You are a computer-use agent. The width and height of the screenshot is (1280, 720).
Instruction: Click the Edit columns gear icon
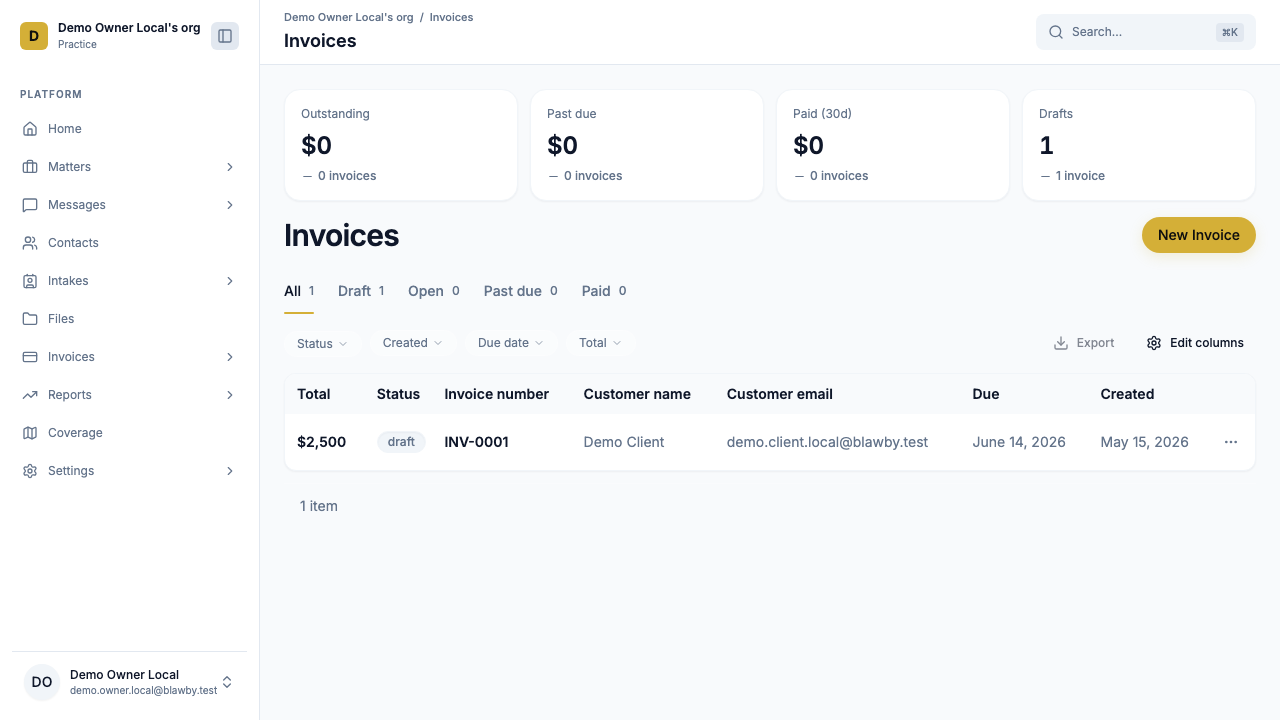pos(1154,343)
